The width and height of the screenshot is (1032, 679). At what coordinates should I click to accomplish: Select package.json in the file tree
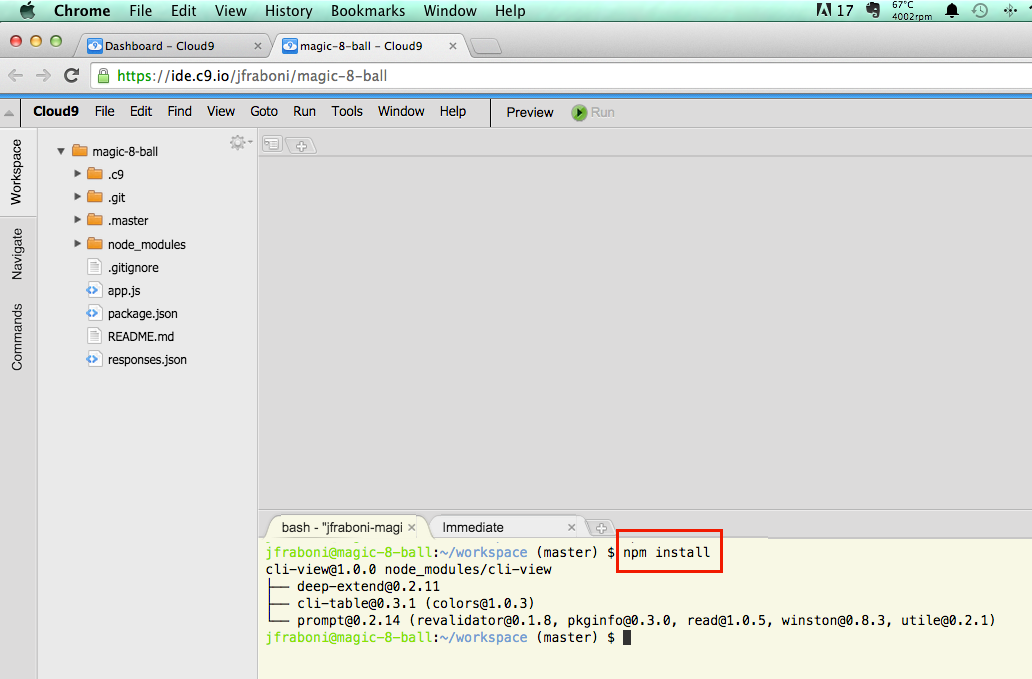click(x=143, y=313)
